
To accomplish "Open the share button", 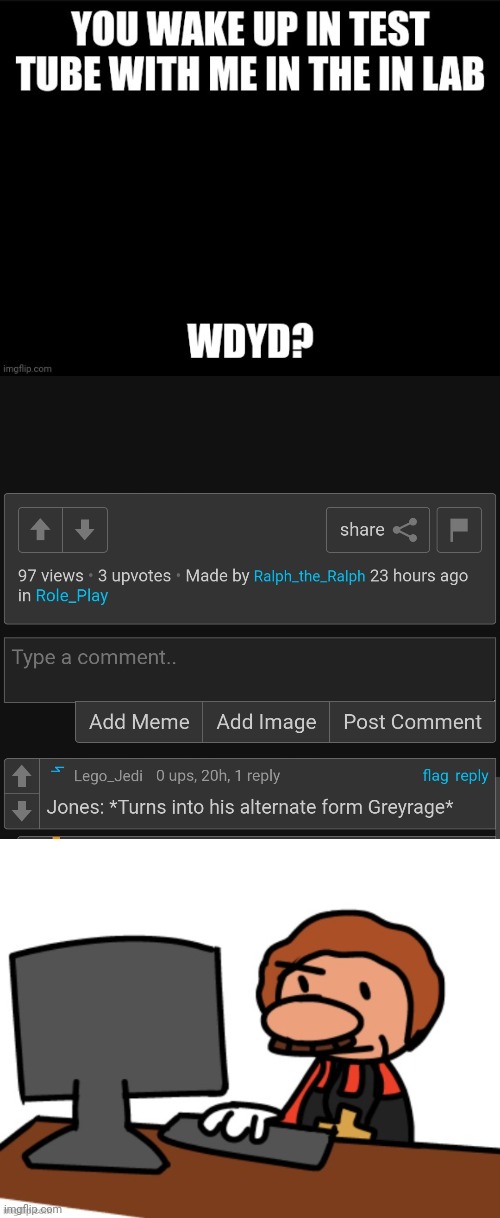I will (378, 530).
